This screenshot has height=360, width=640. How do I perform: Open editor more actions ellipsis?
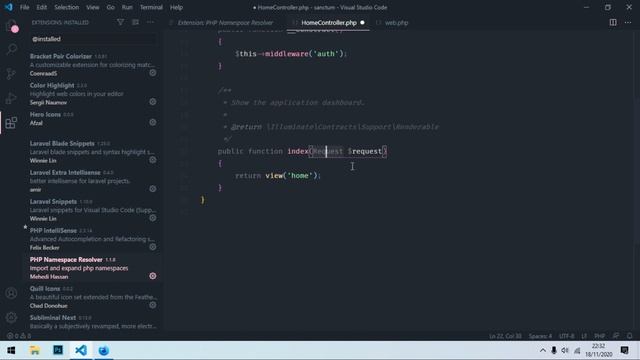[x=628, y=22]
